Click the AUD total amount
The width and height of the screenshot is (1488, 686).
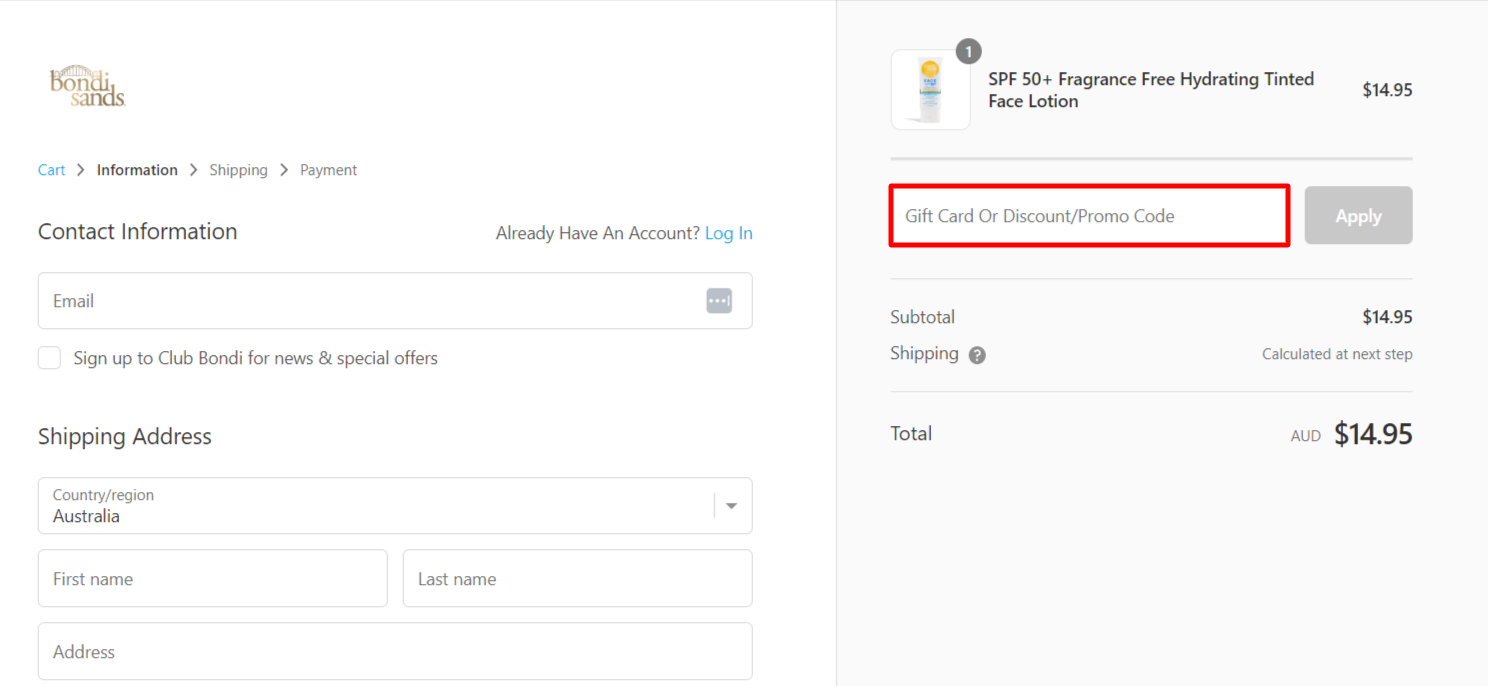[1372, 434]
